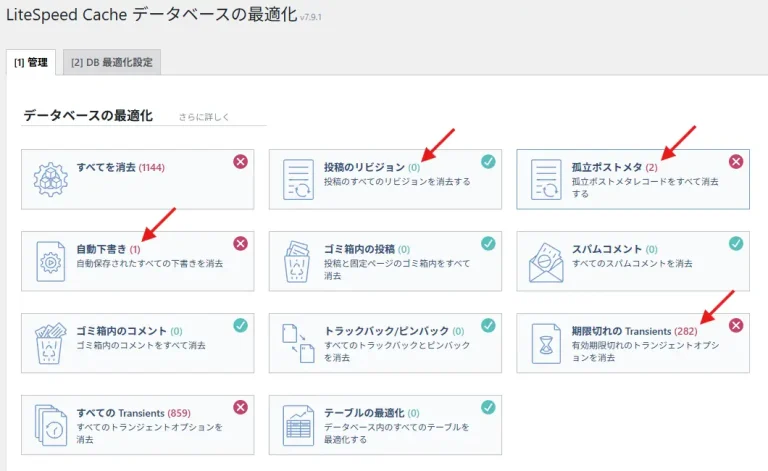This screenshot has width=768, height=471.
Task: Click the green check on テーブルの最適化
Action: (x=488, y=407)
